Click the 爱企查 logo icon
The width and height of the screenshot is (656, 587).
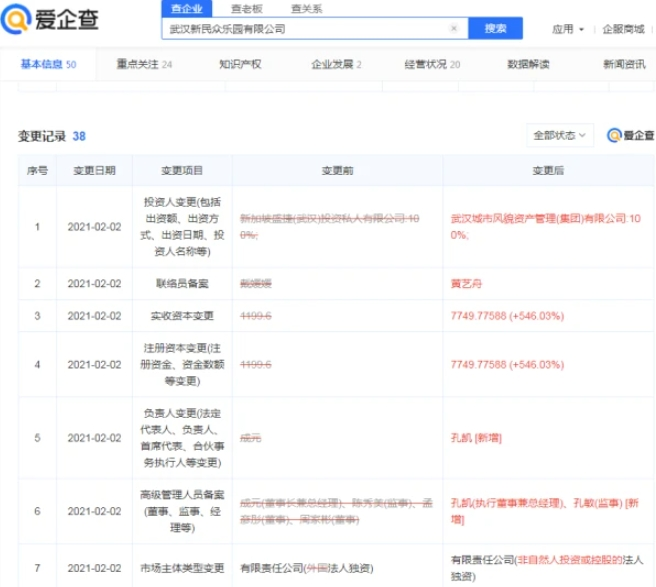[16, 19]
